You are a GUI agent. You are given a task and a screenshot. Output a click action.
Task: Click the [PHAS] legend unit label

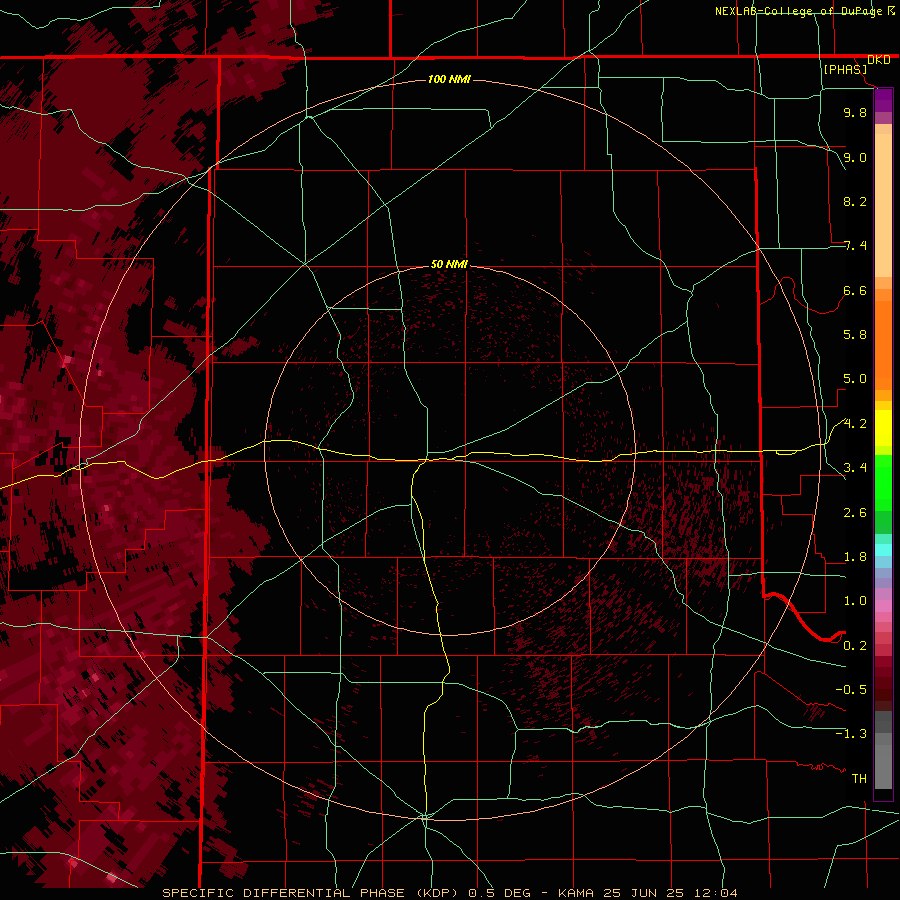point(845,69)
